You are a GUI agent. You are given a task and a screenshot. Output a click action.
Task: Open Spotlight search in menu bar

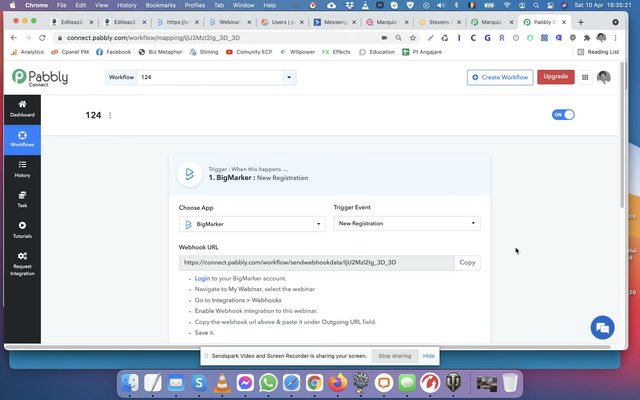click(x=536, y=5)
